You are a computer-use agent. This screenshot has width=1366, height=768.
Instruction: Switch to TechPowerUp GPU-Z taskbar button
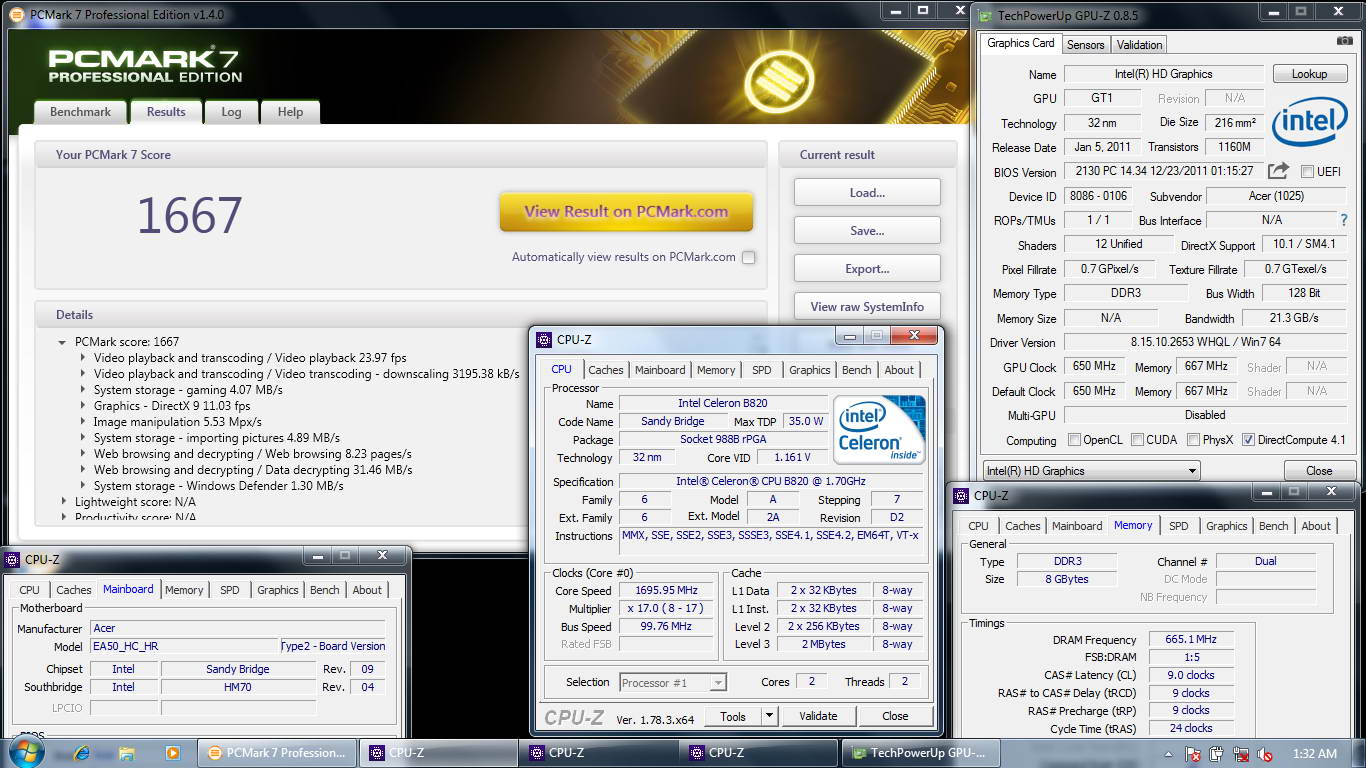920,753
